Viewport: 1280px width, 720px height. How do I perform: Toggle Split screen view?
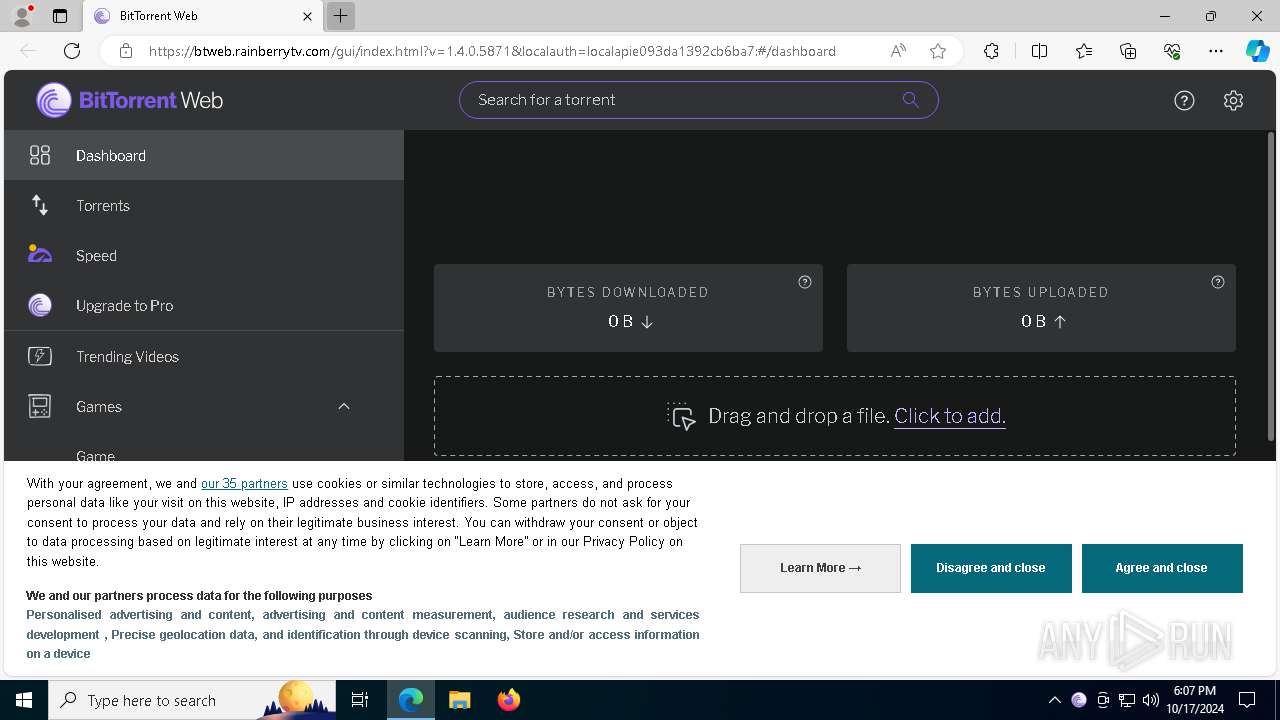pos(1039,51)
